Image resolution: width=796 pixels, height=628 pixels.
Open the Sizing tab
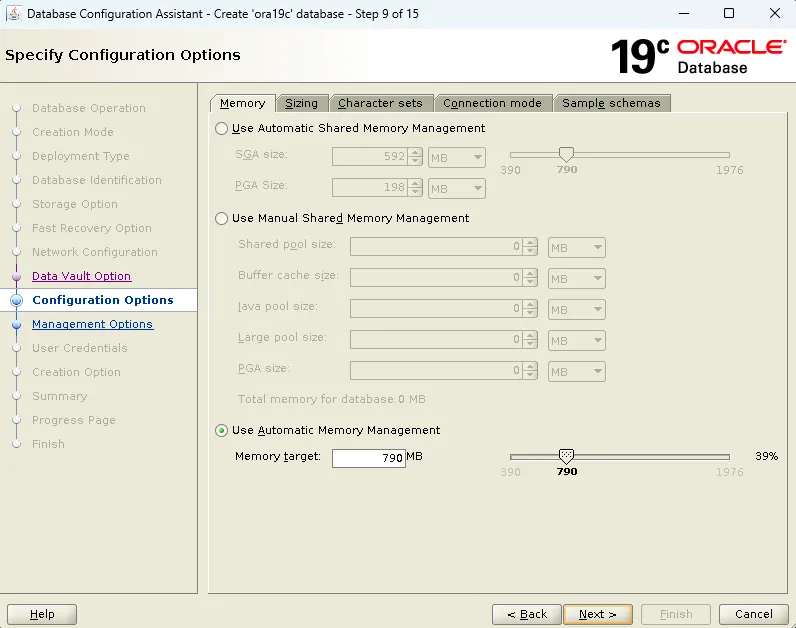pyautogui.click(x=302, y=103)
